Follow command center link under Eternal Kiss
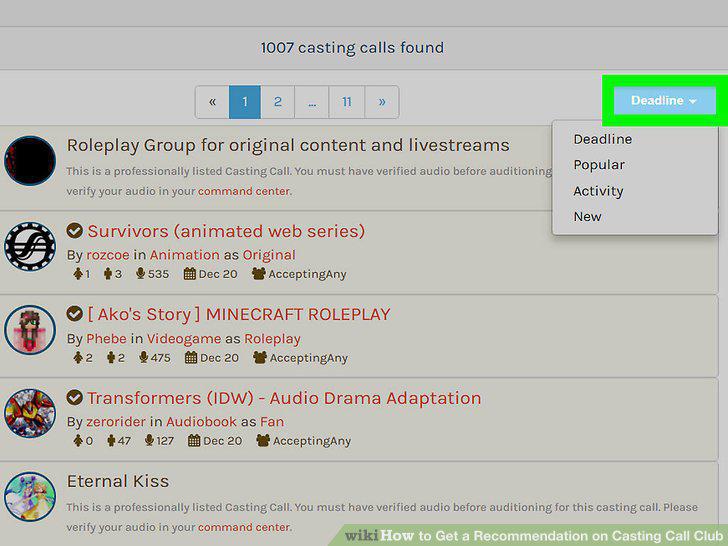The image size is (728, 546). [x=244, y=527]
